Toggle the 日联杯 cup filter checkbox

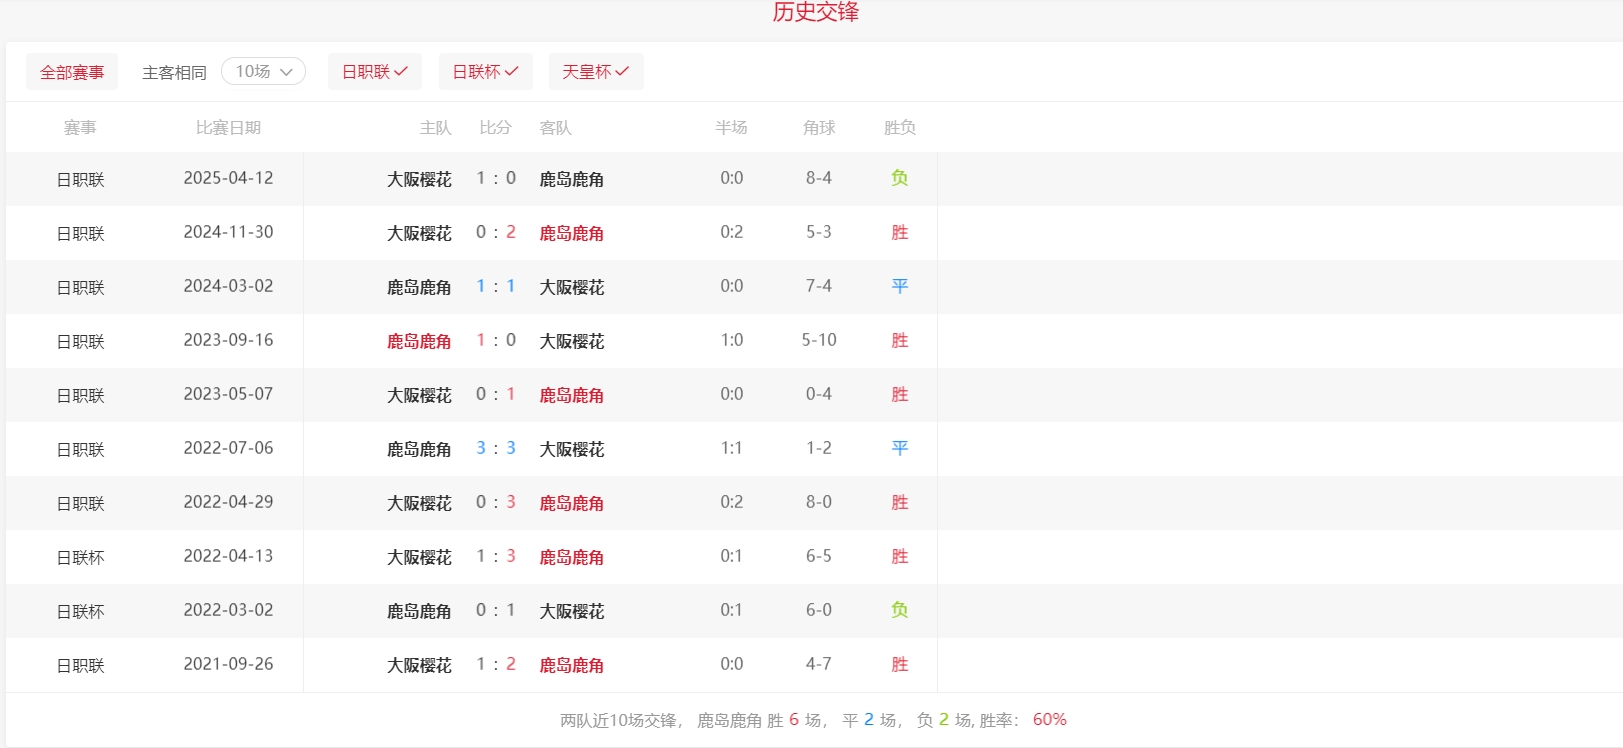[x=485, y=72]
